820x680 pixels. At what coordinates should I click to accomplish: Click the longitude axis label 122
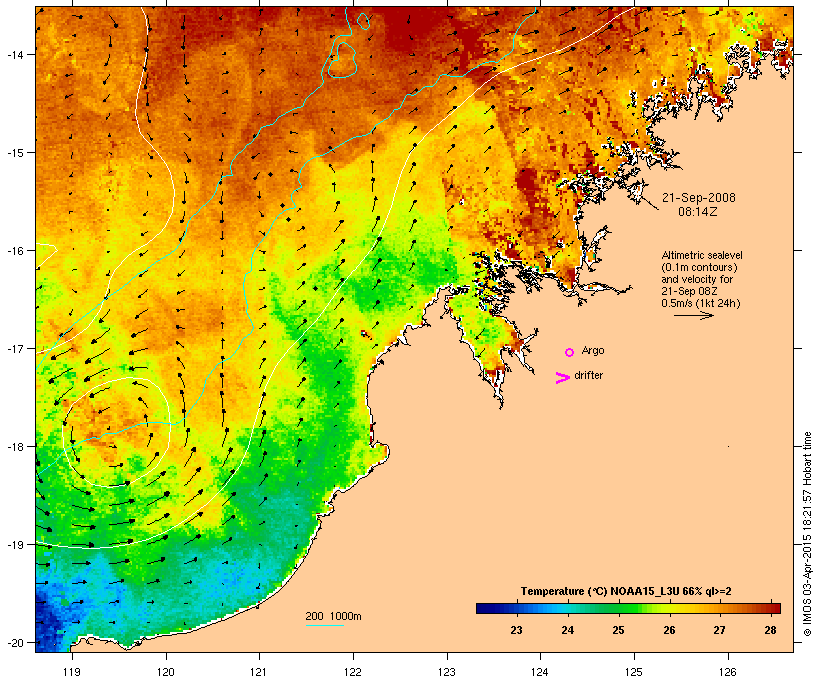[x=353, y=672]
